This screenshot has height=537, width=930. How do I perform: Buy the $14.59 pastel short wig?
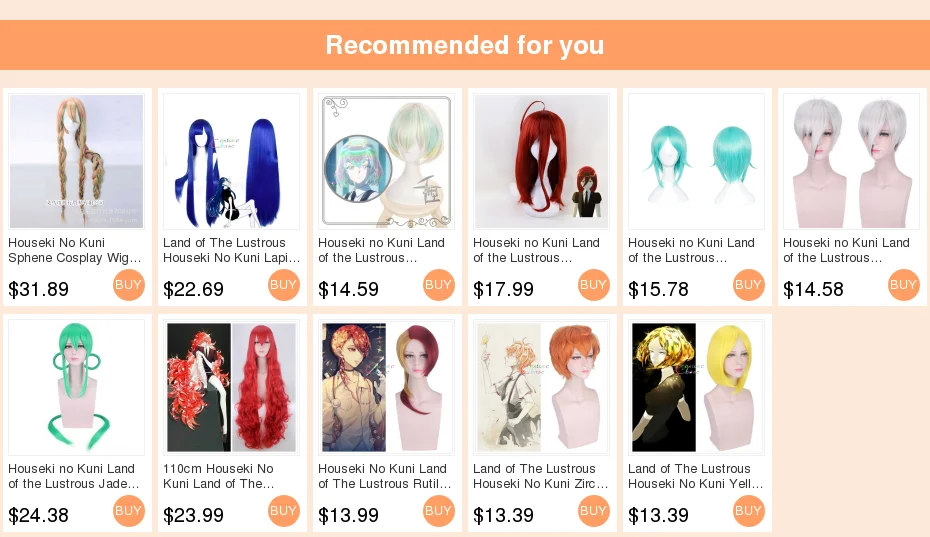(x=438, y=285)
